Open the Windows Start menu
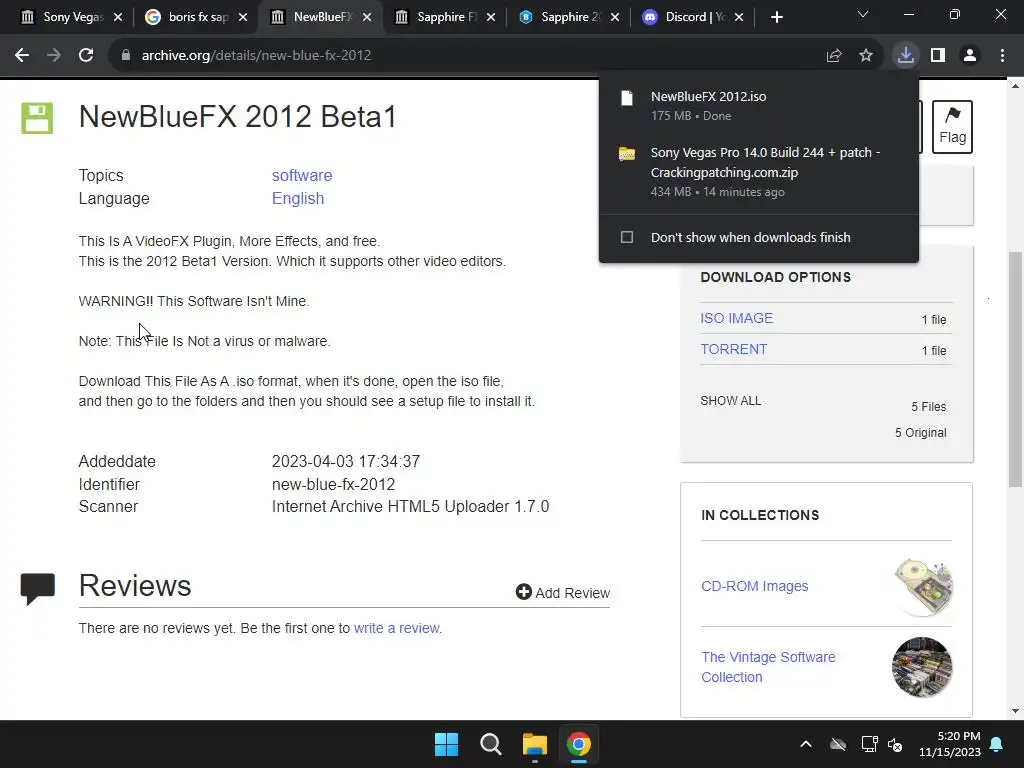Image resolution: width=1024 pixels, height=768 pixels. (447, 744)
